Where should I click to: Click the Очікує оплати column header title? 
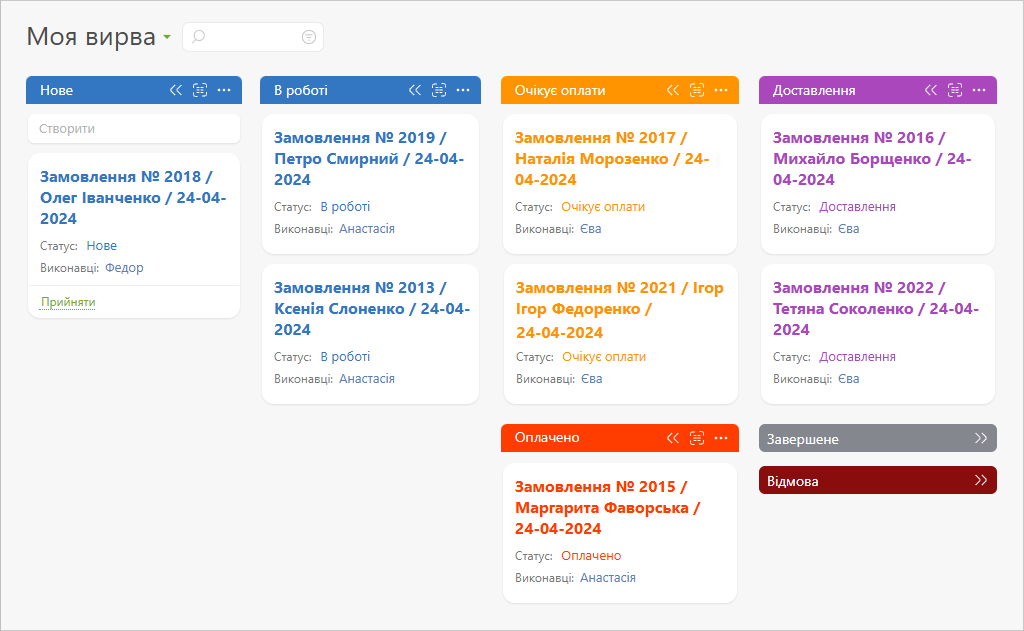click(560, 90)
